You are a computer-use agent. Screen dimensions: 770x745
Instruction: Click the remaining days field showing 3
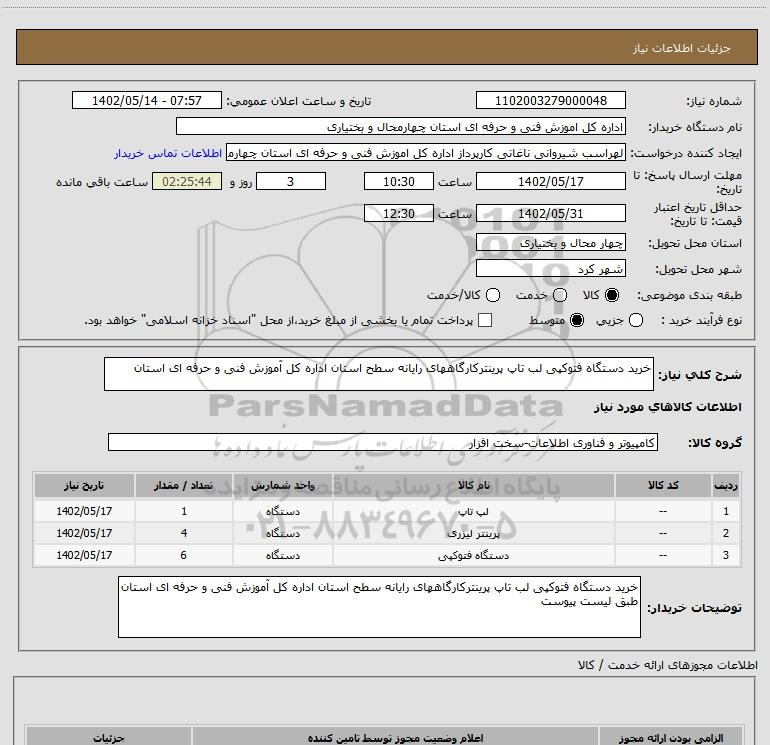click(291, 181)
